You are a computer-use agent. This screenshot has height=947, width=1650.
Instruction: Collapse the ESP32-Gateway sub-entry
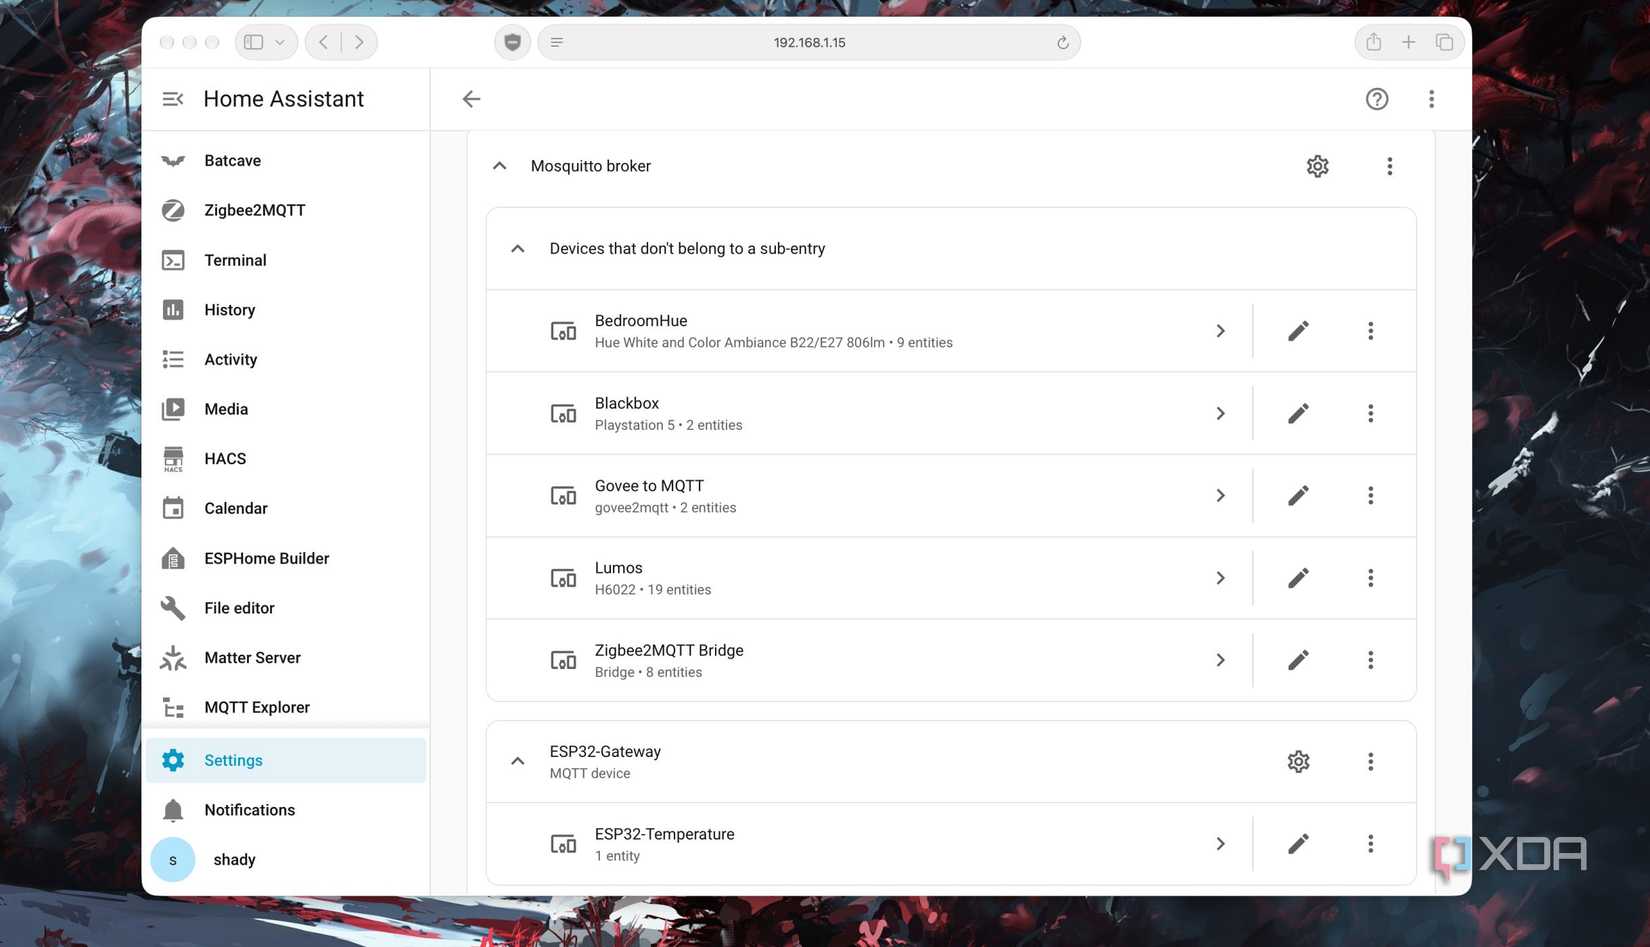[x=518, y=762]
